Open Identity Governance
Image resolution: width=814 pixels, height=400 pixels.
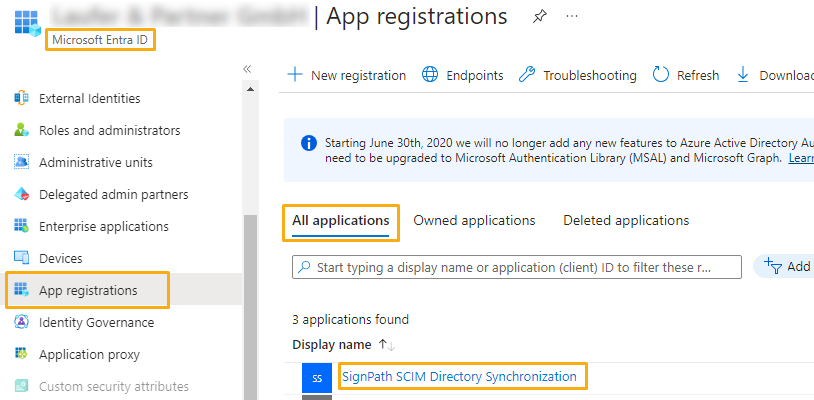tap(97, 323)
